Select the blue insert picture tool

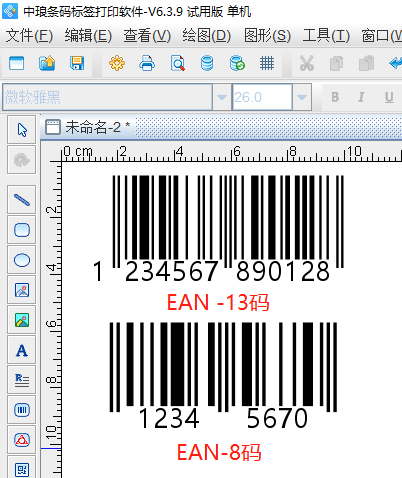pyautogui.click(x=22, y=290)
